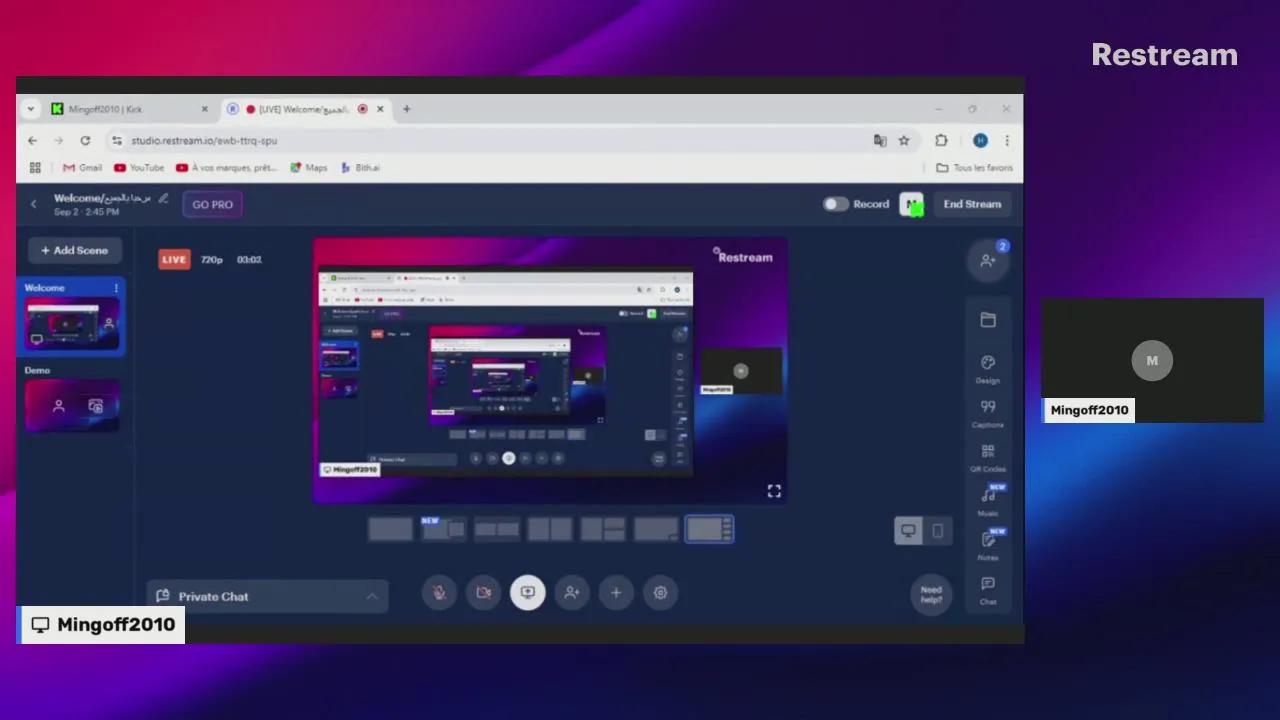The image size is (1280, 720).
Task: Click the Mingoff2010 guest tile on the right
Action: (x=1152, y=360)
